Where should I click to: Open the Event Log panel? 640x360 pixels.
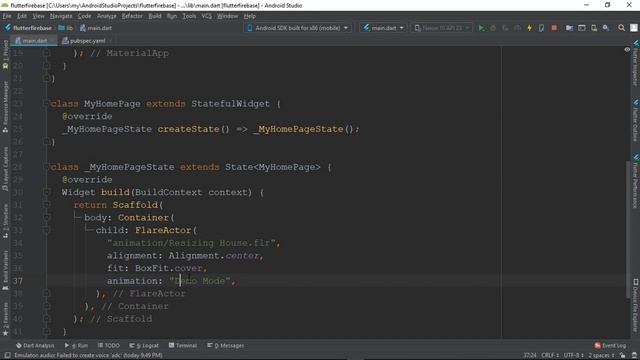click(x=610, y=345)
